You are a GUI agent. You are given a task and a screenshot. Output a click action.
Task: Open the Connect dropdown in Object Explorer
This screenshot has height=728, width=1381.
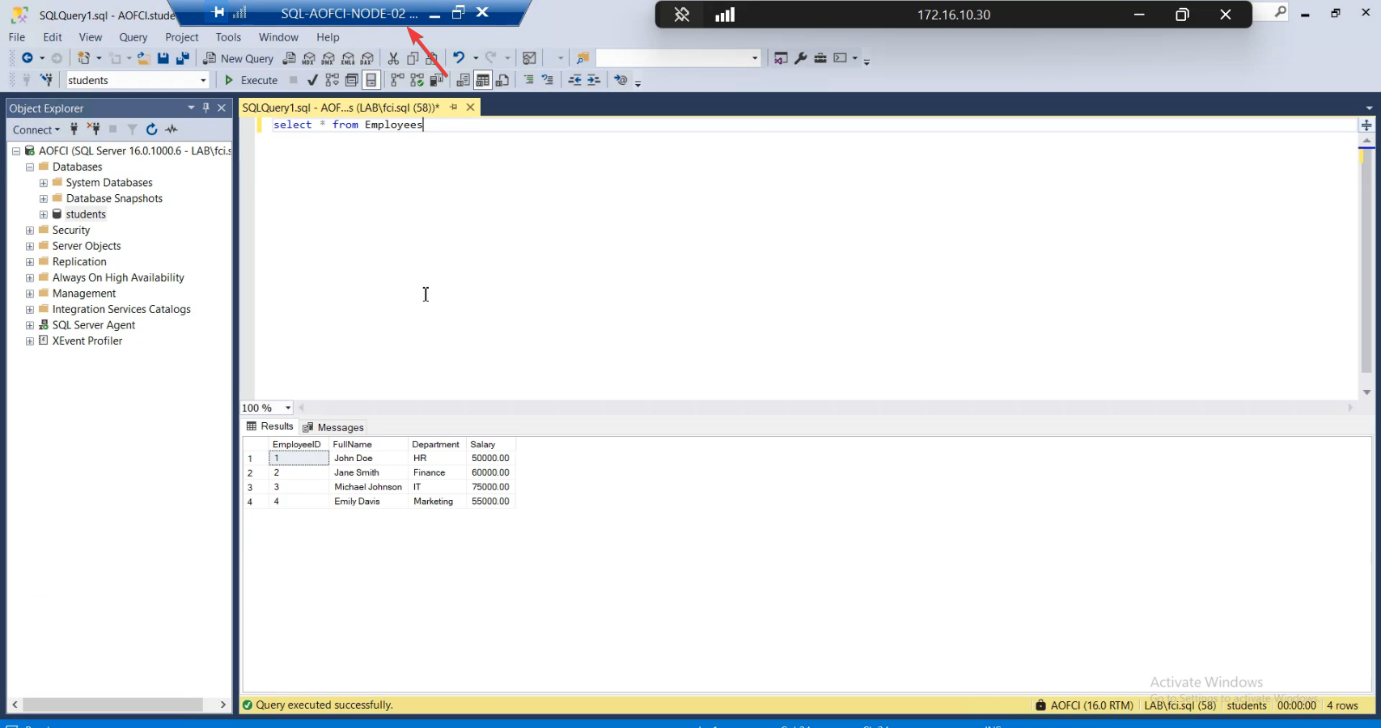pos(36,129)
